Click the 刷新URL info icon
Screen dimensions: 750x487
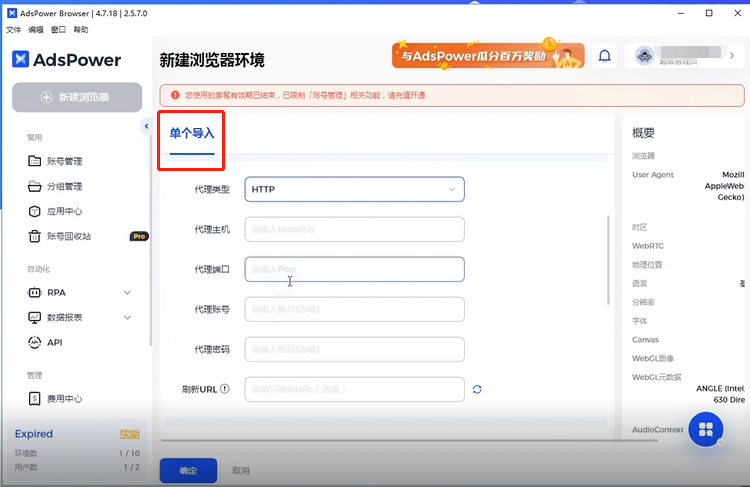(x=225, y=389)
